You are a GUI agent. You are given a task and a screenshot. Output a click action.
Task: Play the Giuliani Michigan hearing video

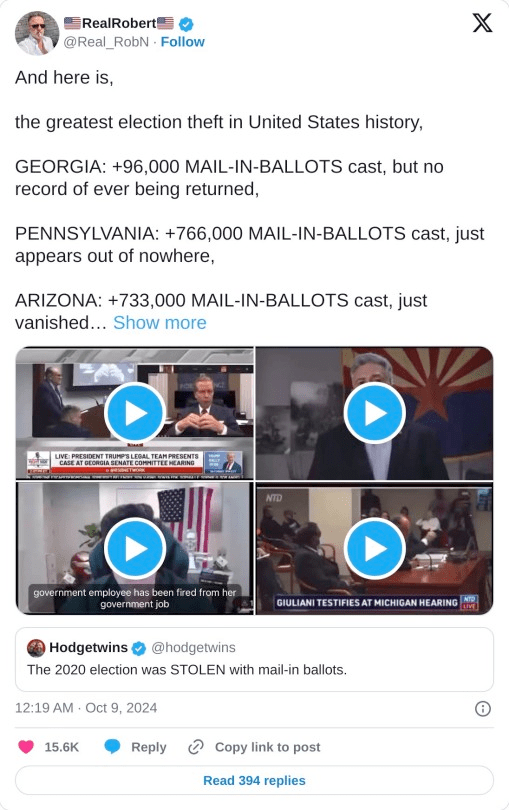(375, 549)
